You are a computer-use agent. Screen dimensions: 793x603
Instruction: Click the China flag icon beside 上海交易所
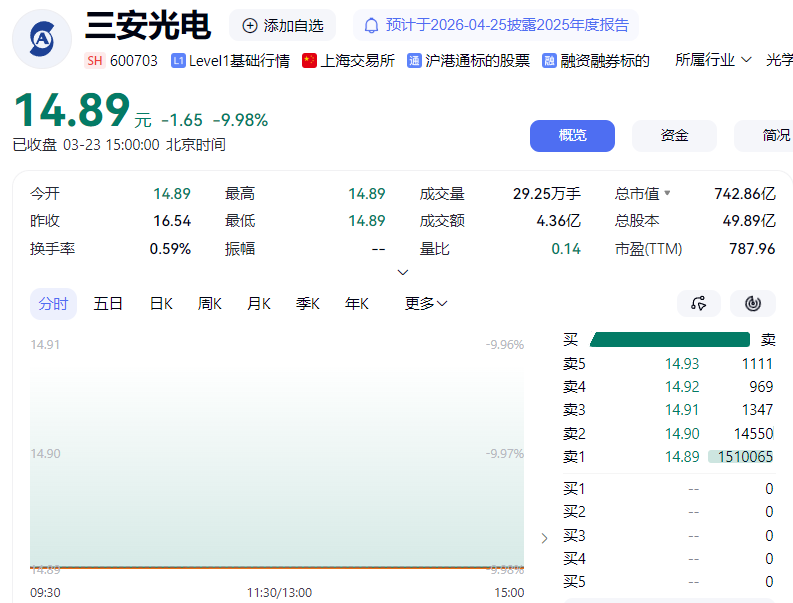(309, 61)
